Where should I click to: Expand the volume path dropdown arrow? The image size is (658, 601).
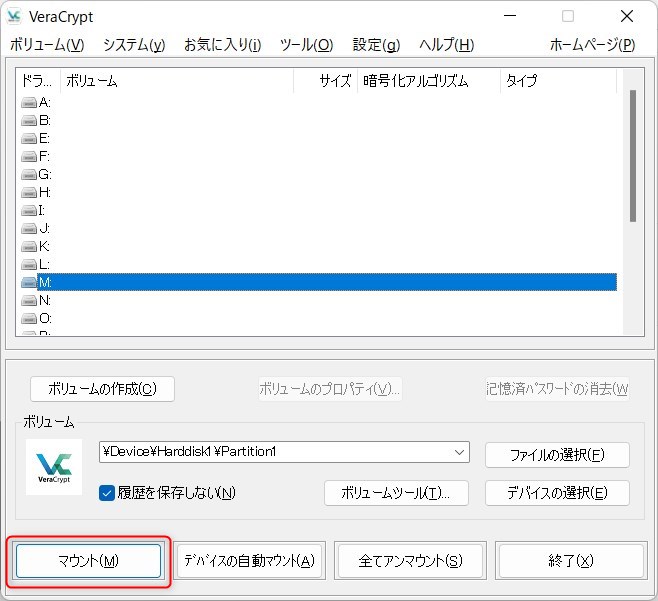(460, 452)
